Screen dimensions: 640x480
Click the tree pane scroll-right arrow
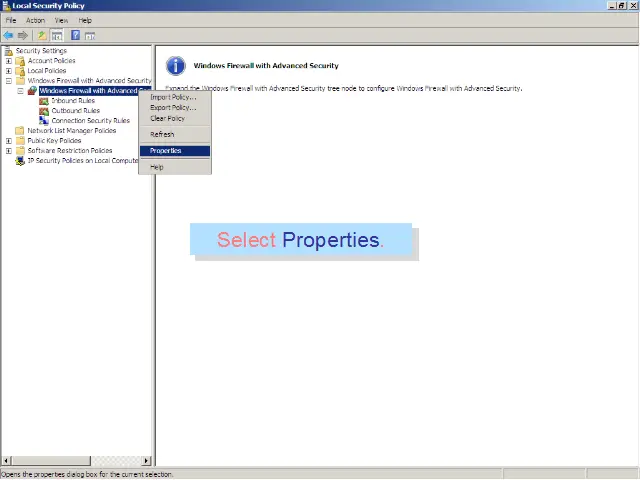coord(146,461)
